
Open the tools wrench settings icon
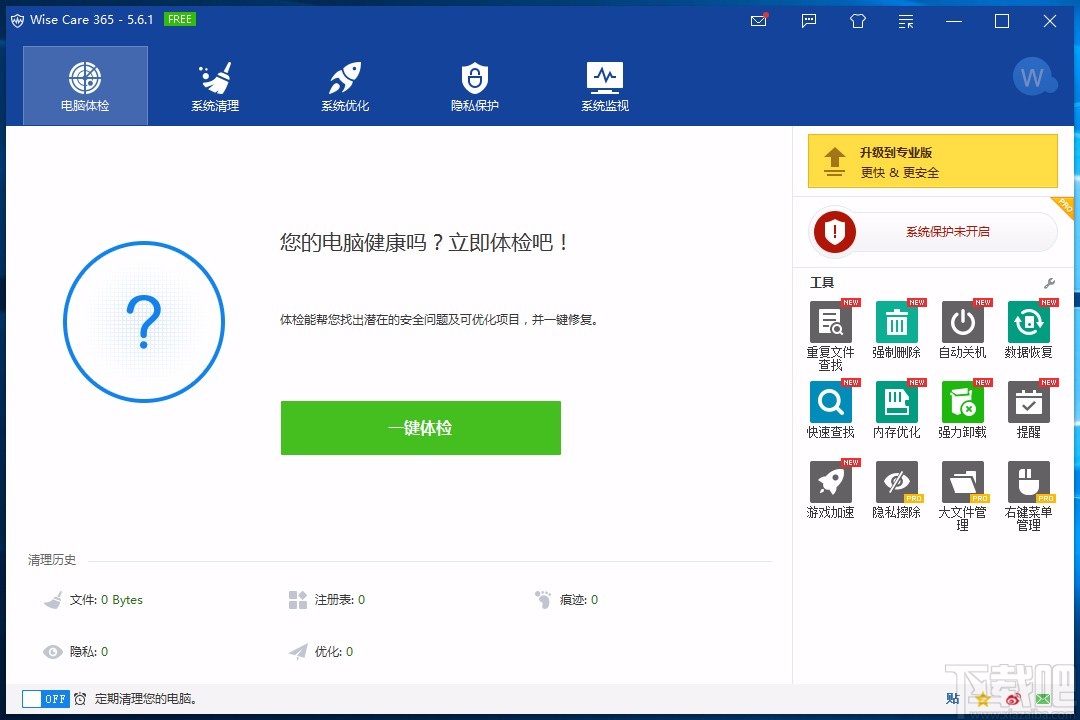click(1049, 283)
